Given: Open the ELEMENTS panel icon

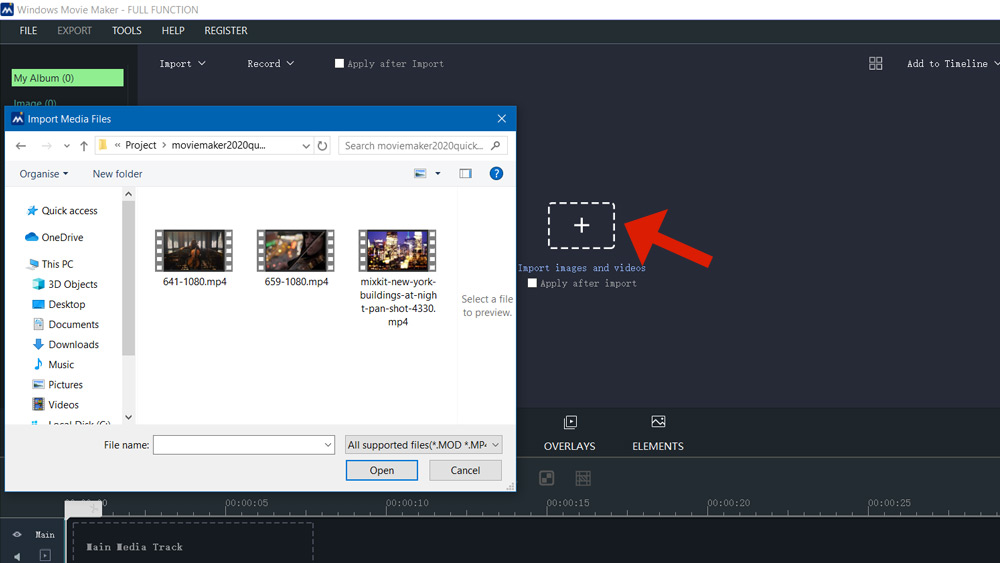Looking at the screenshot, I should pos(658,421).
